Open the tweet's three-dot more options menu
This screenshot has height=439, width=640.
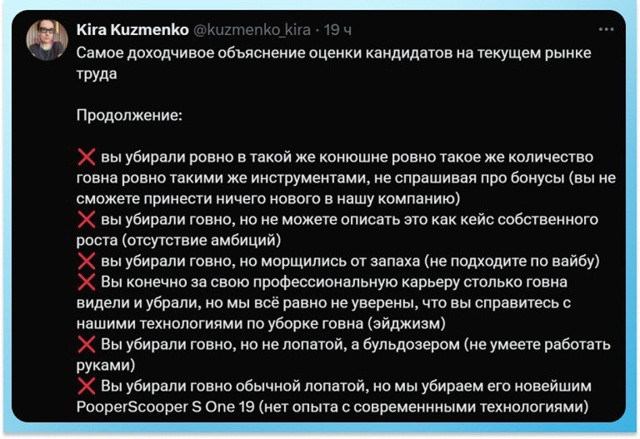point(606,29)
